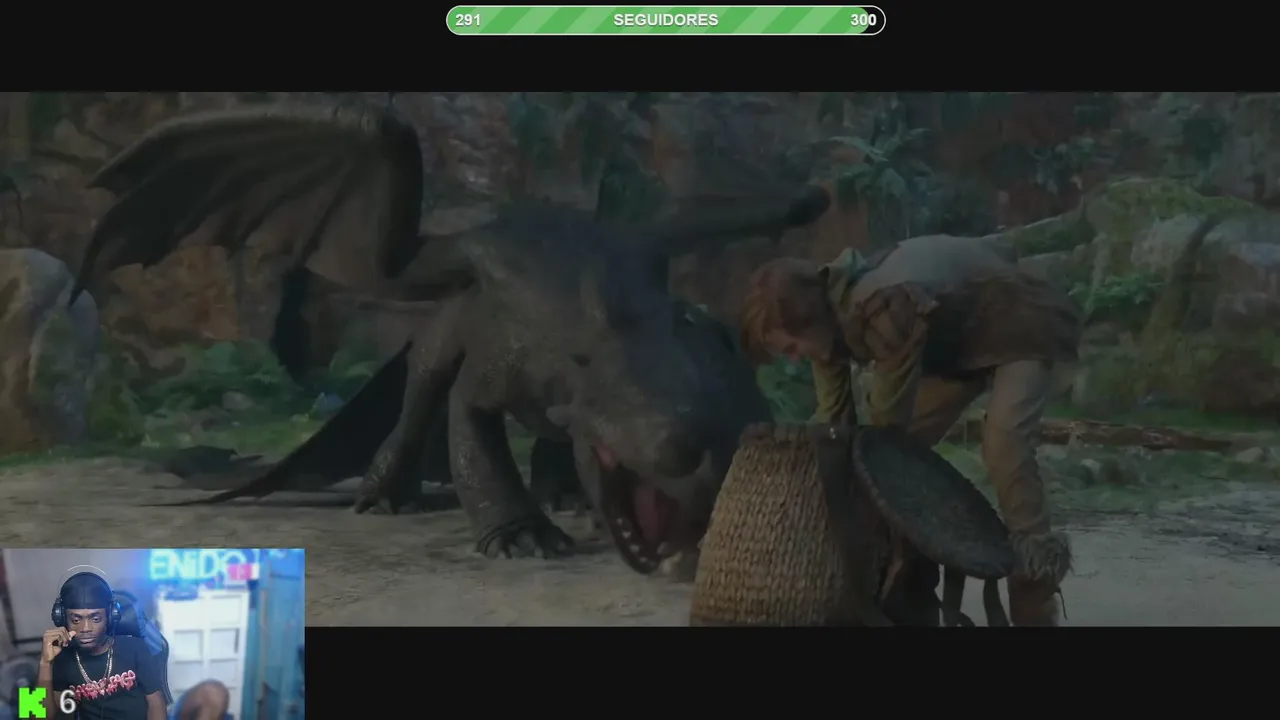Click the follower goal number "300"
The height and width of the screenshot is (720, 1280).
point(863,20)
